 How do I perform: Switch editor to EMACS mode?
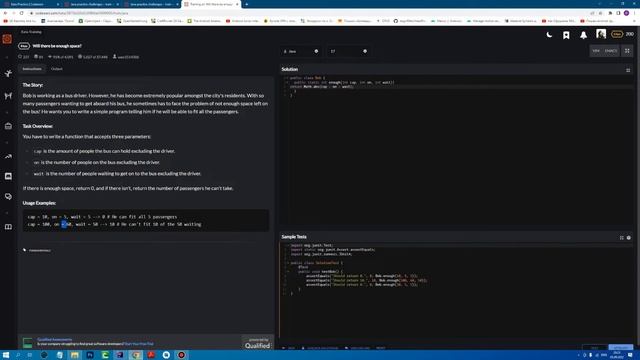point(611,51)
